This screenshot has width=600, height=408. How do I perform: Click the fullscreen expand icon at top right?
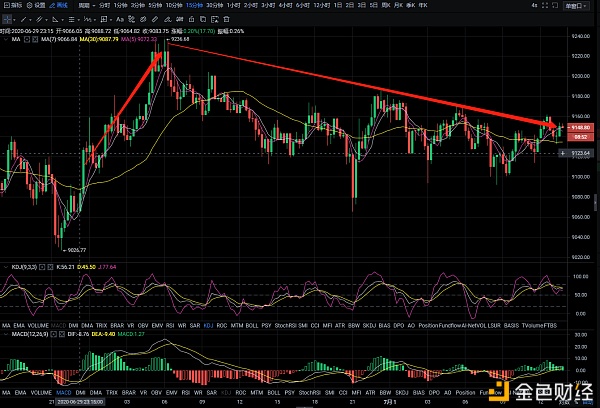pos(545,5)
